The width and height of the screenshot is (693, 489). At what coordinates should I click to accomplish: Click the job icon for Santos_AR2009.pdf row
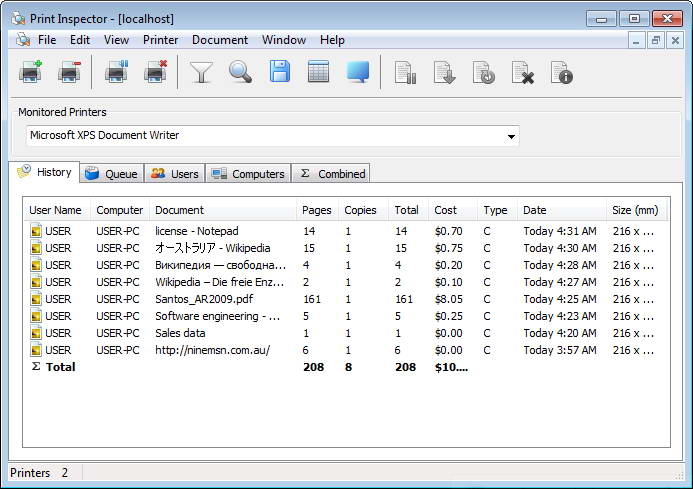[36, 299]
